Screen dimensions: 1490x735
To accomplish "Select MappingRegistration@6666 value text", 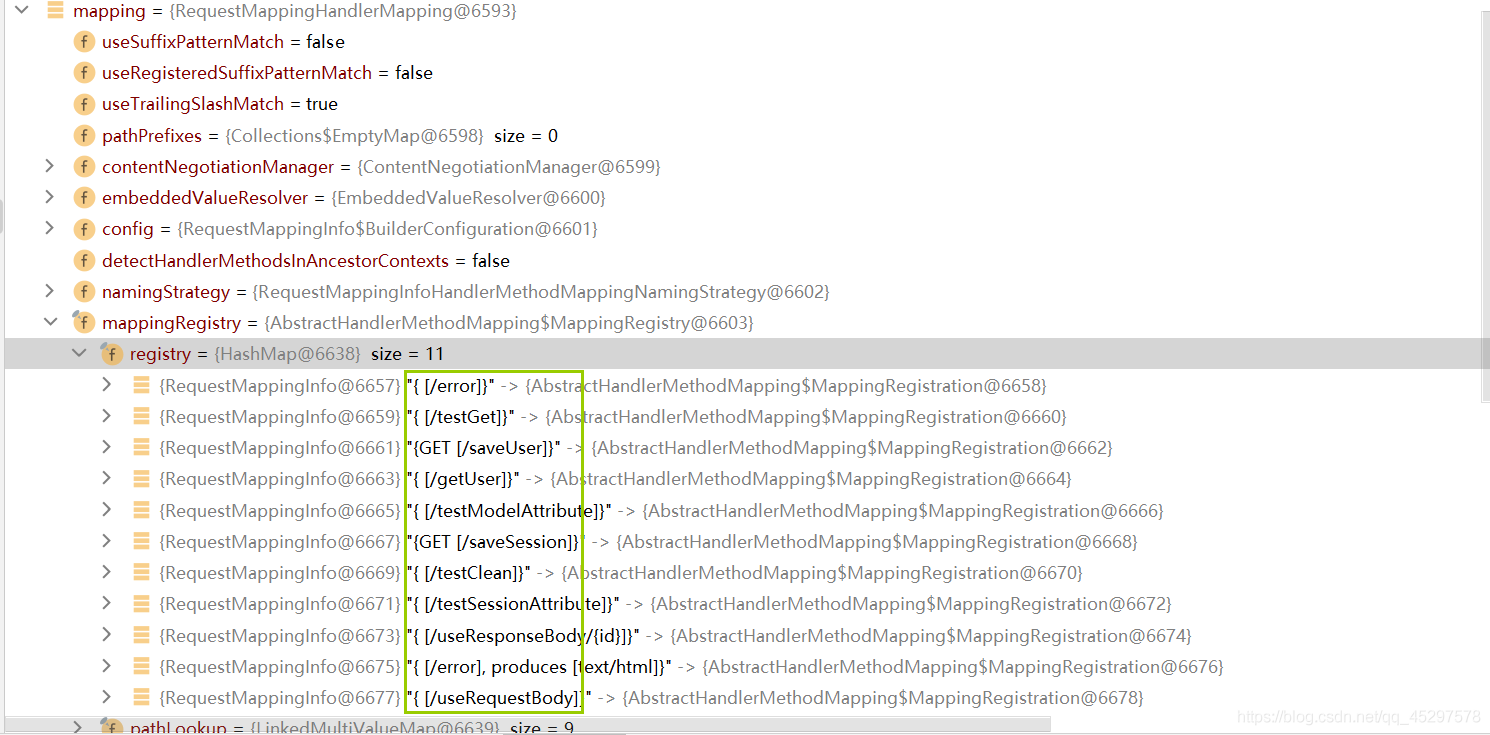I will tap(903, 510).
